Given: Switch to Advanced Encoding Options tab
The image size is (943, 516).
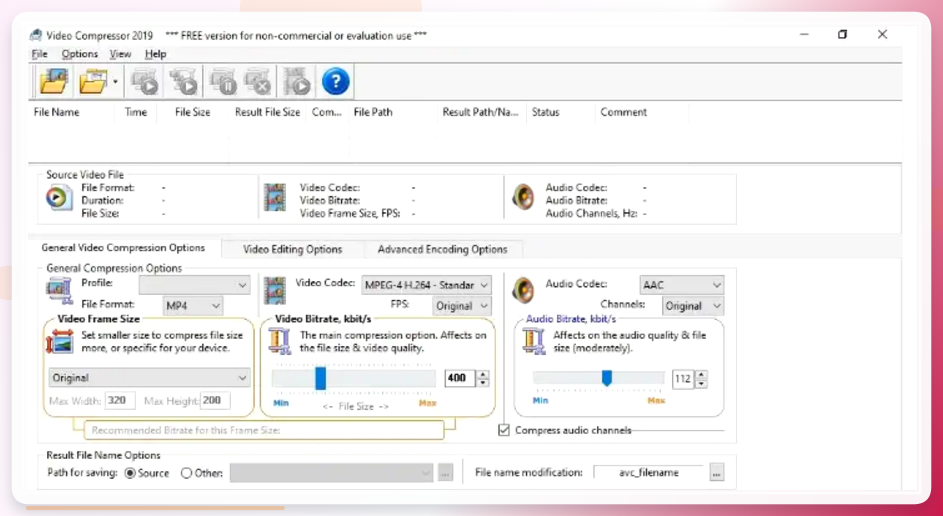Looking at the screenshot, I should tap(443, 249).
